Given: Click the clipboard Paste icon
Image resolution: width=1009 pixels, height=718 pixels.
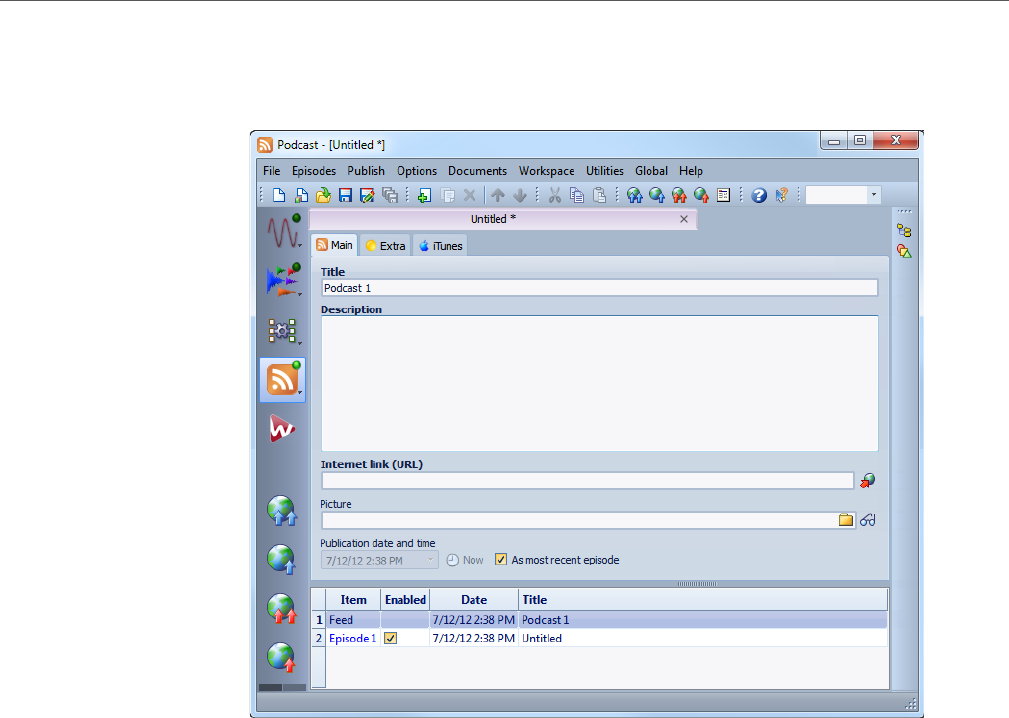Looking at the screenshot, I should (x=599, y=195).
